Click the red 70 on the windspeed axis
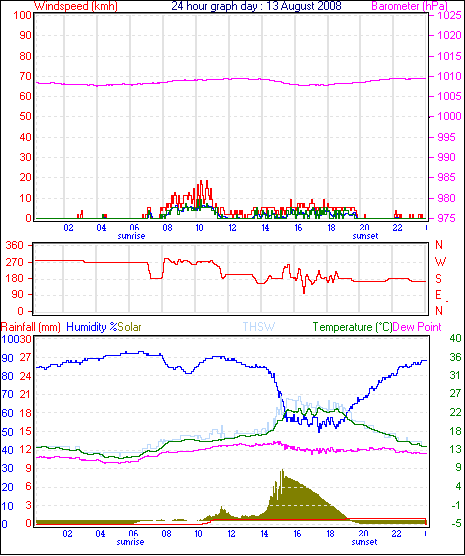 click(25, 76)
